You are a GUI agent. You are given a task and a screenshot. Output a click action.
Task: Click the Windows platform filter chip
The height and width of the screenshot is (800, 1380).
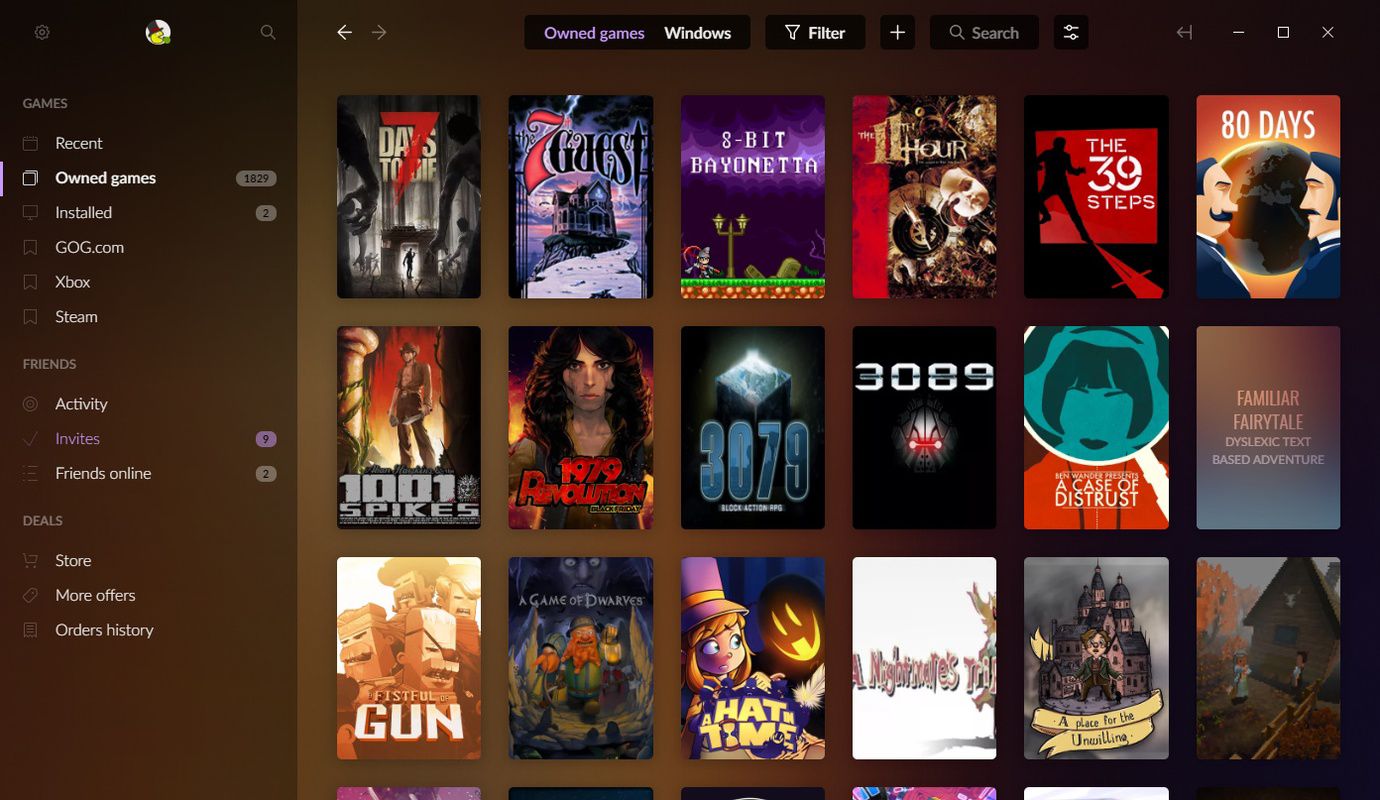click(697, 33)
